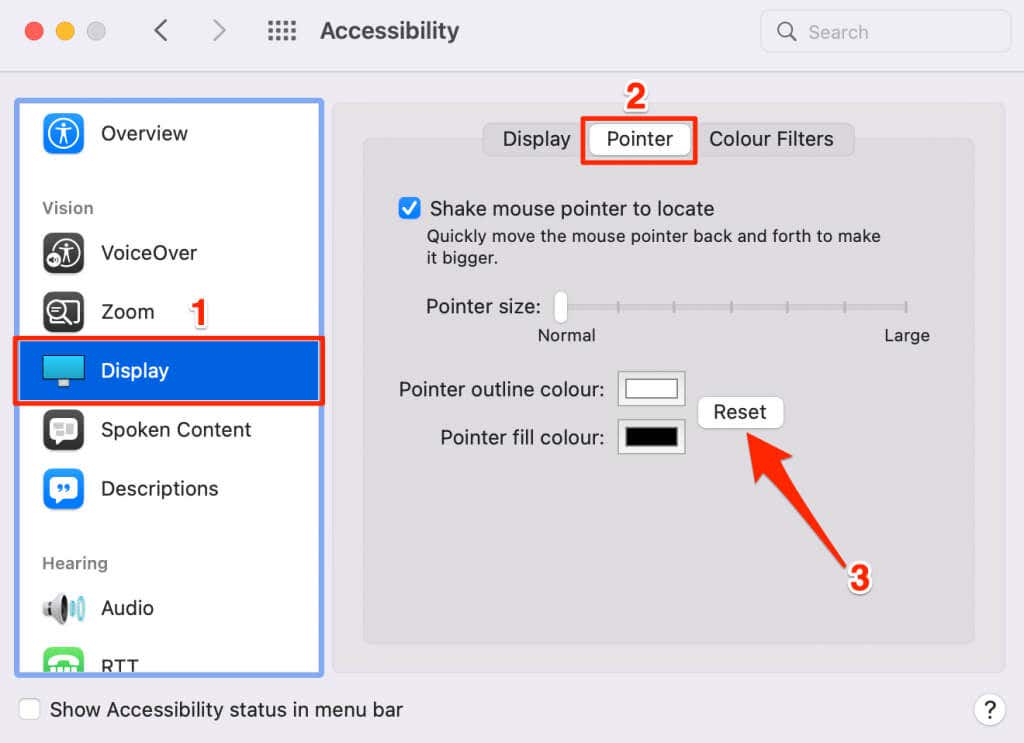This screenshot has width=1024, height=743.
Task: Click the Display monitor icon
Action: (x=63, y=370)
